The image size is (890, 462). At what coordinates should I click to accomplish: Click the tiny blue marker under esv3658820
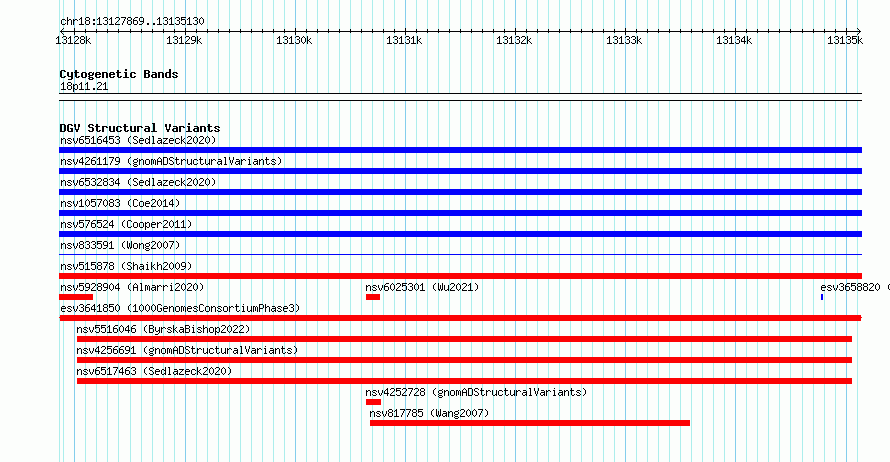tap(822, 297)
